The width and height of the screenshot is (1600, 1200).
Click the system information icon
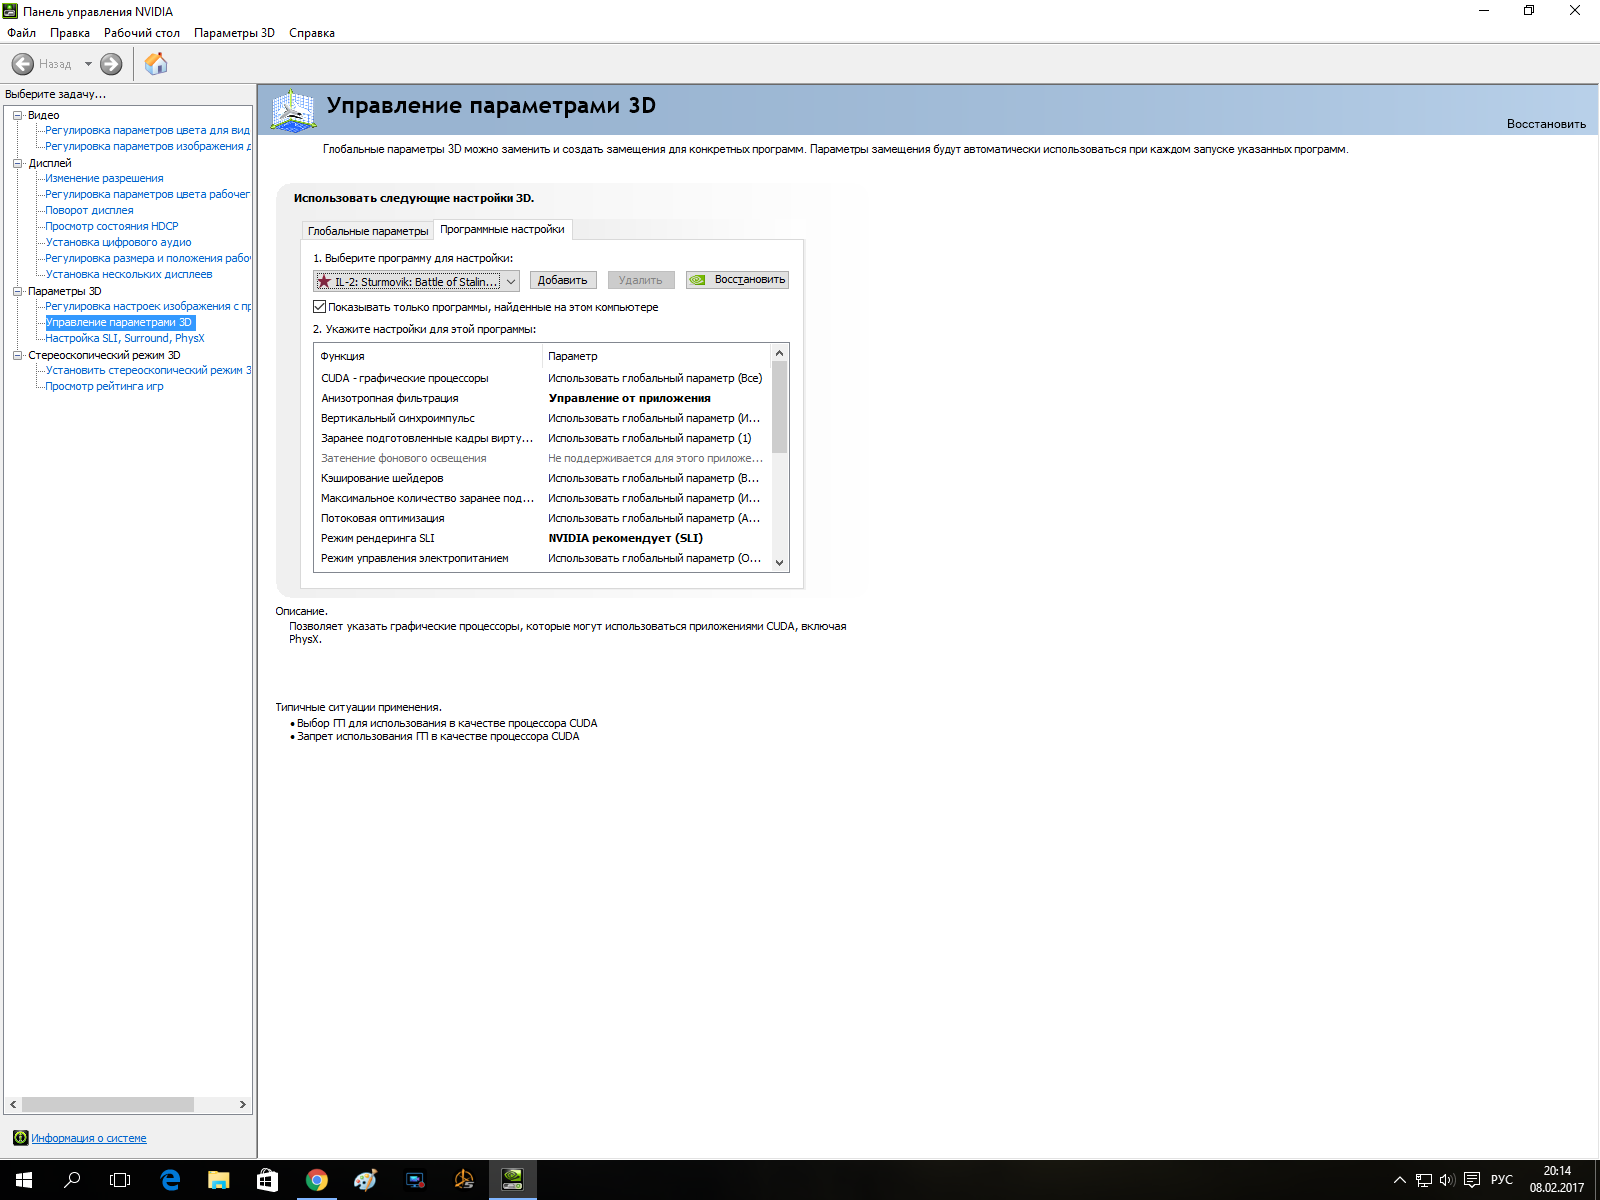point(20,1138)
